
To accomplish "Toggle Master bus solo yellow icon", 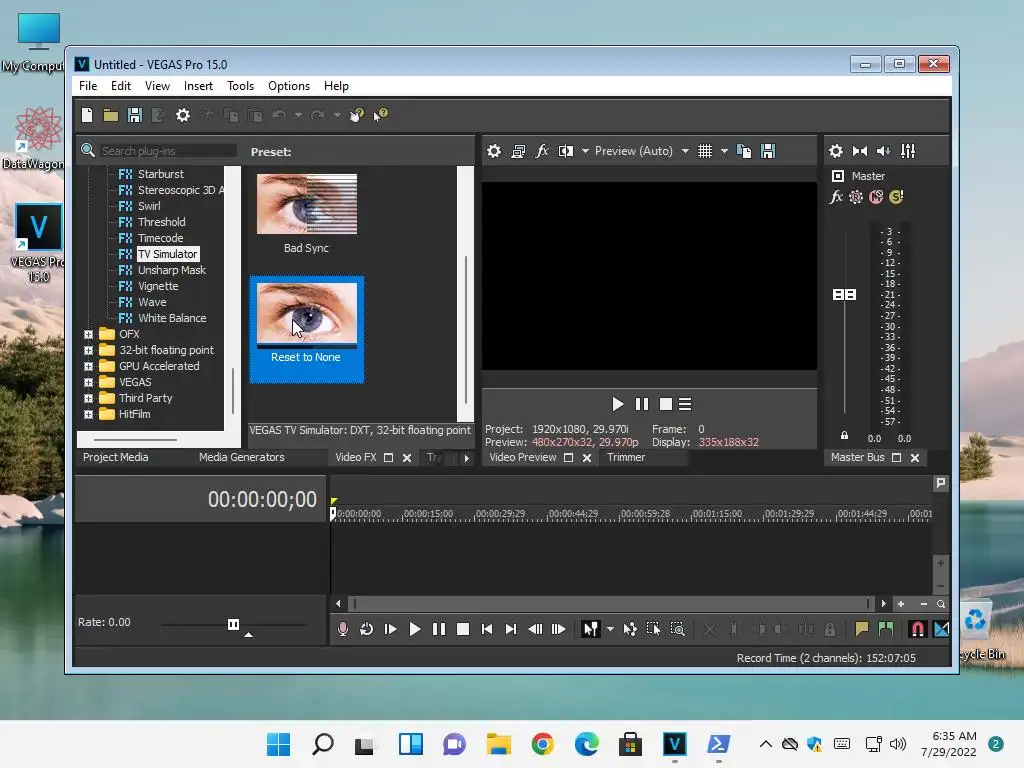I will 896,197.
